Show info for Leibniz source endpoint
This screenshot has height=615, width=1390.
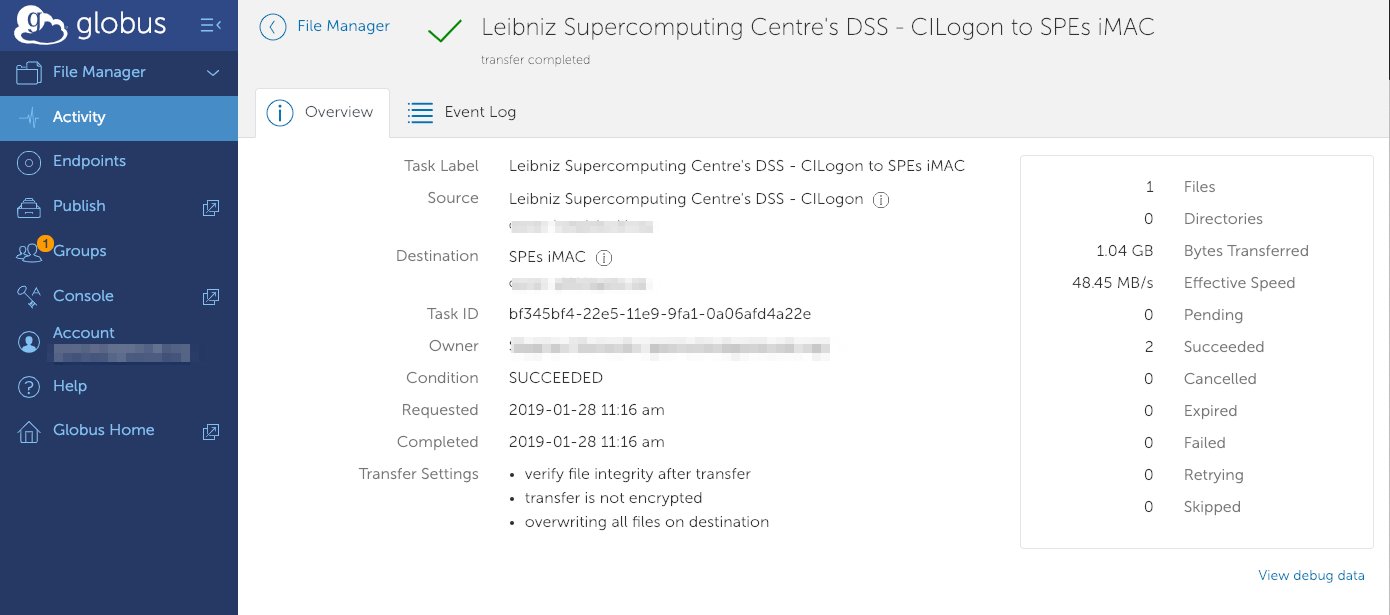point(881,199)
